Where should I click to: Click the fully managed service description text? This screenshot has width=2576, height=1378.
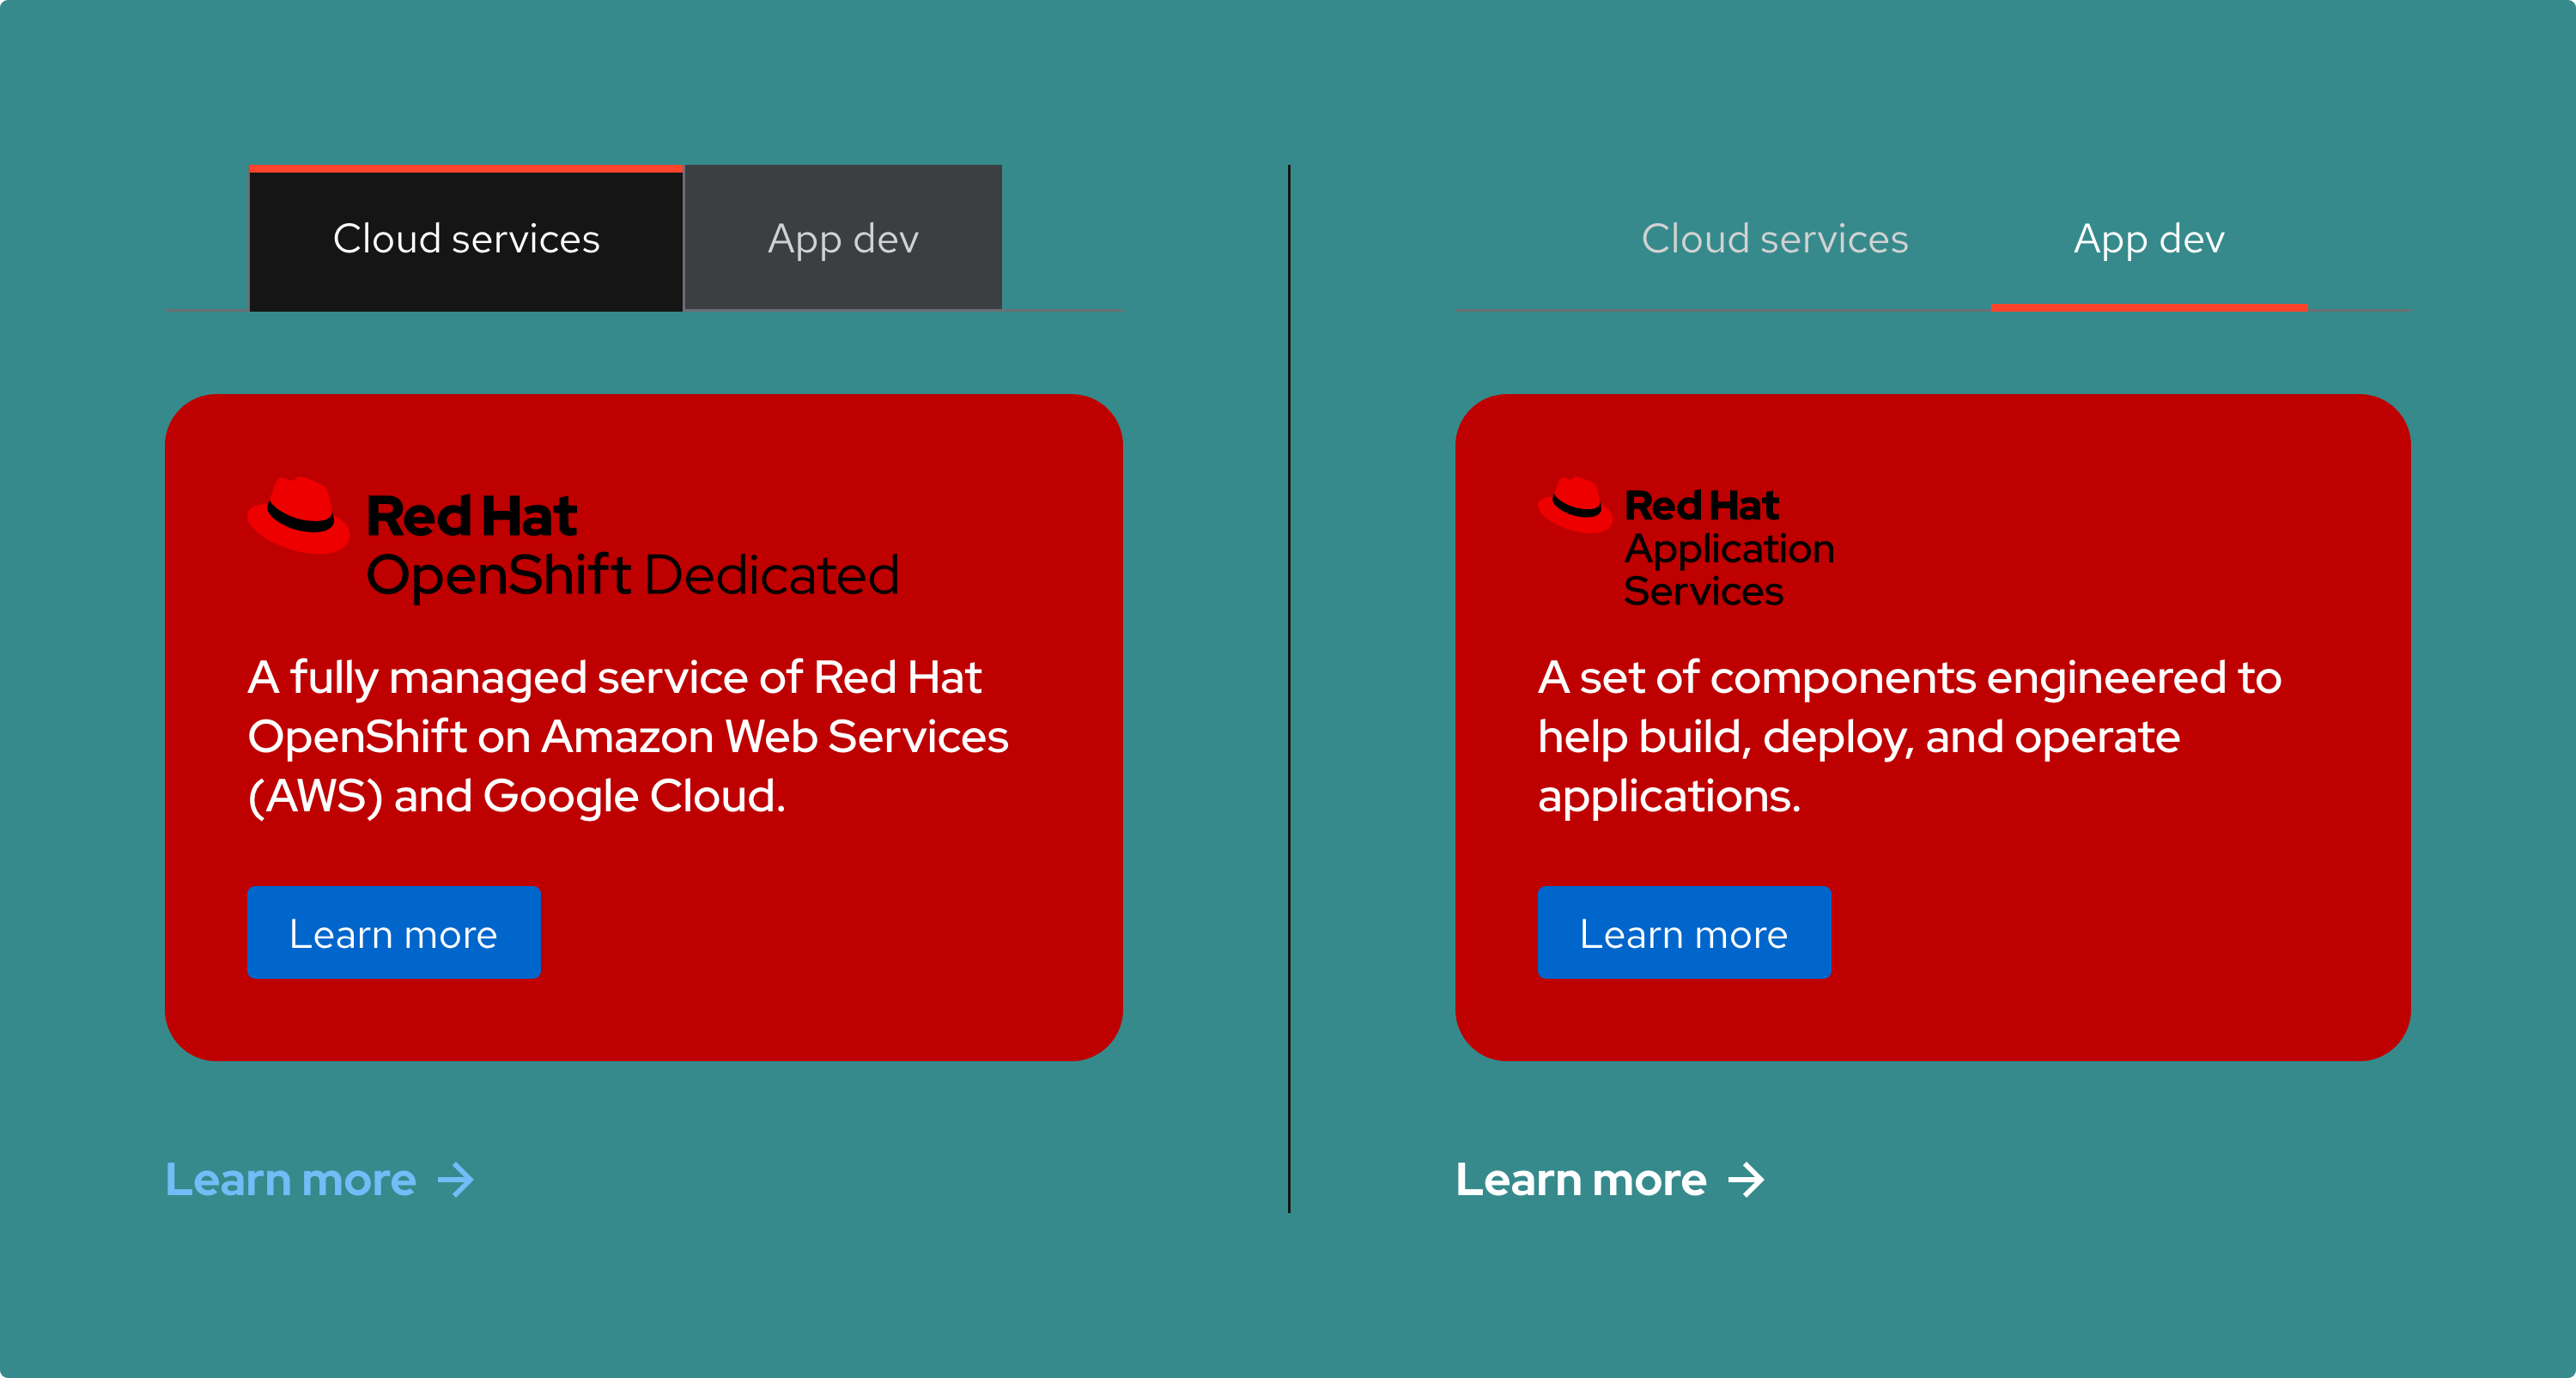pyautogui.click(x=627, y=736)
